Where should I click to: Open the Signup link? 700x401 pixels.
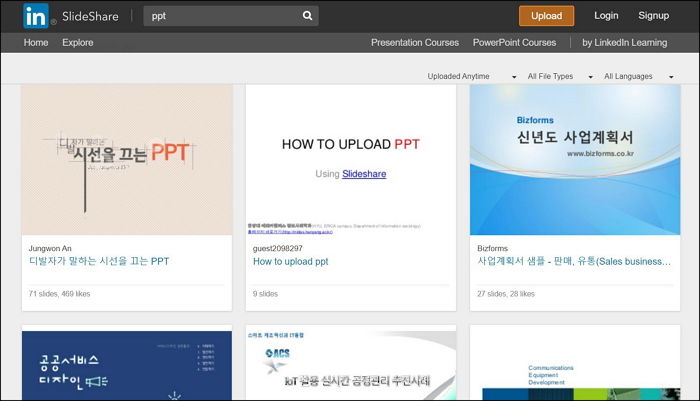pyautogui.click(x=653, y=16)
